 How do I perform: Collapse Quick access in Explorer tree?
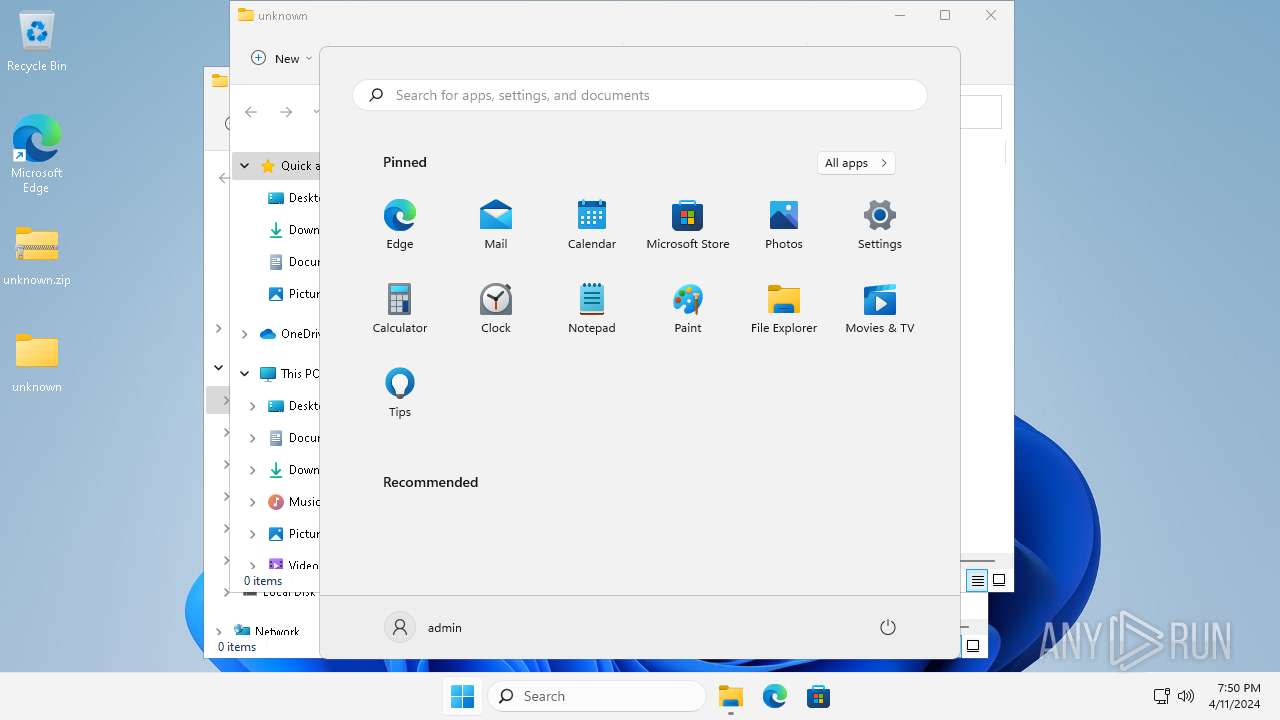pyautogui.click(x=244, y=166)
